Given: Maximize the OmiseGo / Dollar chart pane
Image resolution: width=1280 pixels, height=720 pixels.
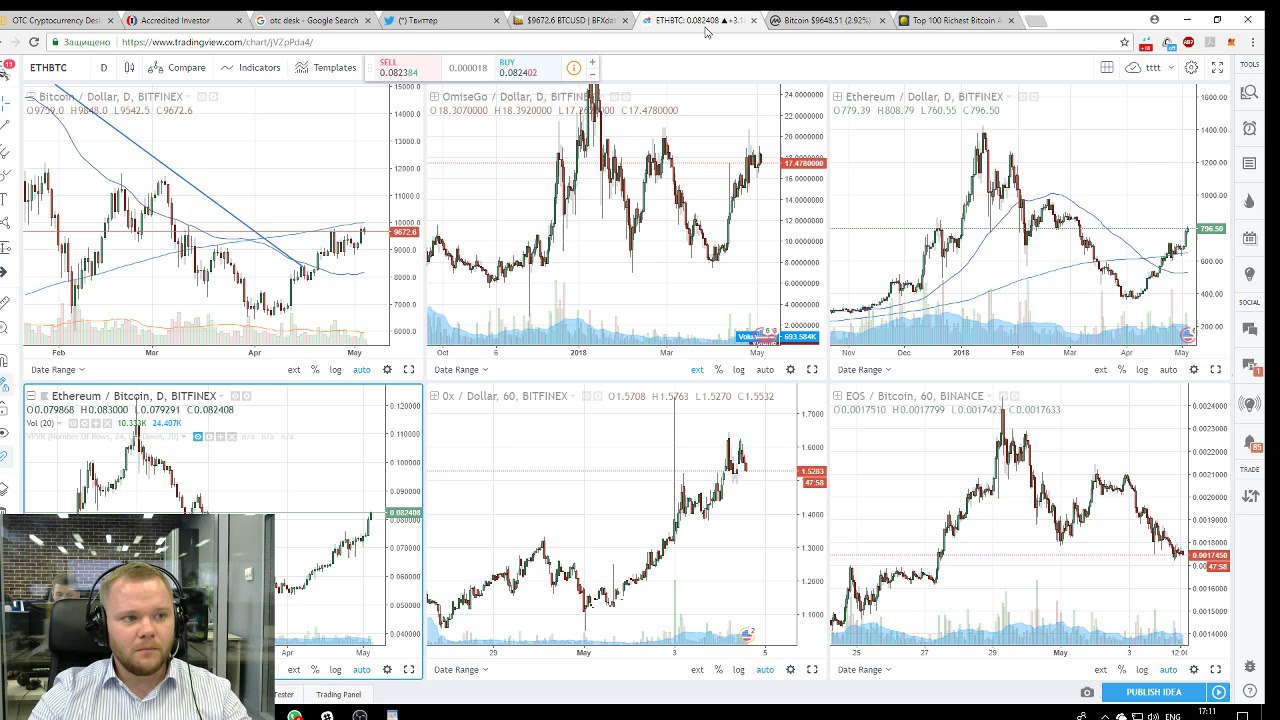Looking at the screenshot, I should 812,370.
